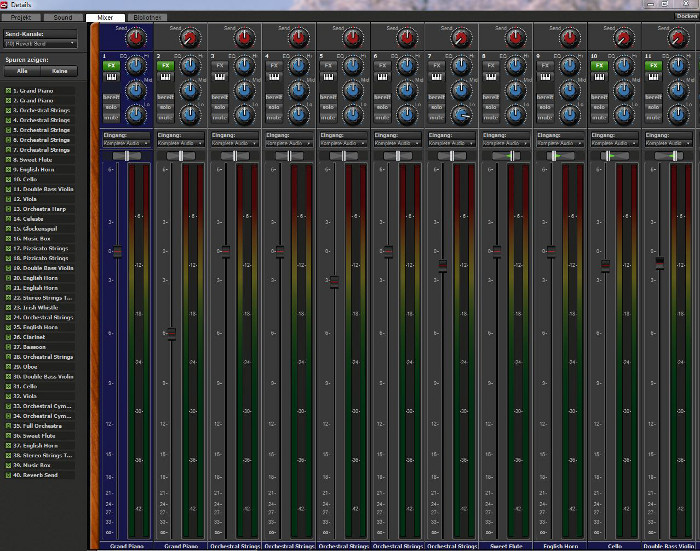This screenshot has height=551, width=700.
Task: Toggle the FX button on channel 2
Action: click(165, 65)
